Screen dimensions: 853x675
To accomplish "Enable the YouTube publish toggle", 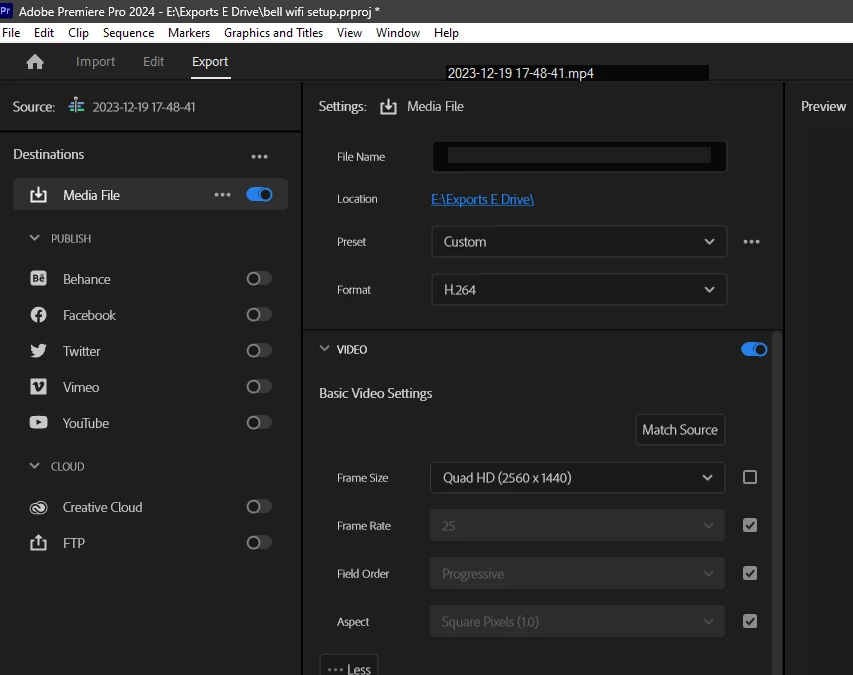I will coord(259,422).
